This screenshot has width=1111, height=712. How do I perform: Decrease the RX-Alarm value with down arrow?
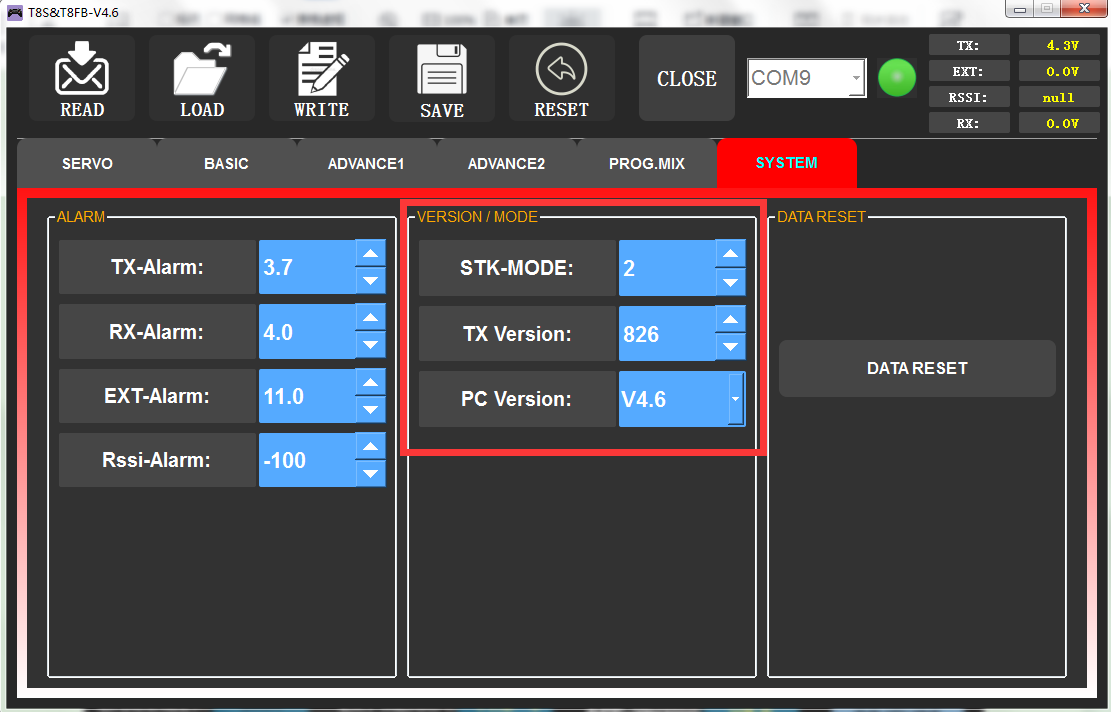coord(371,345)
